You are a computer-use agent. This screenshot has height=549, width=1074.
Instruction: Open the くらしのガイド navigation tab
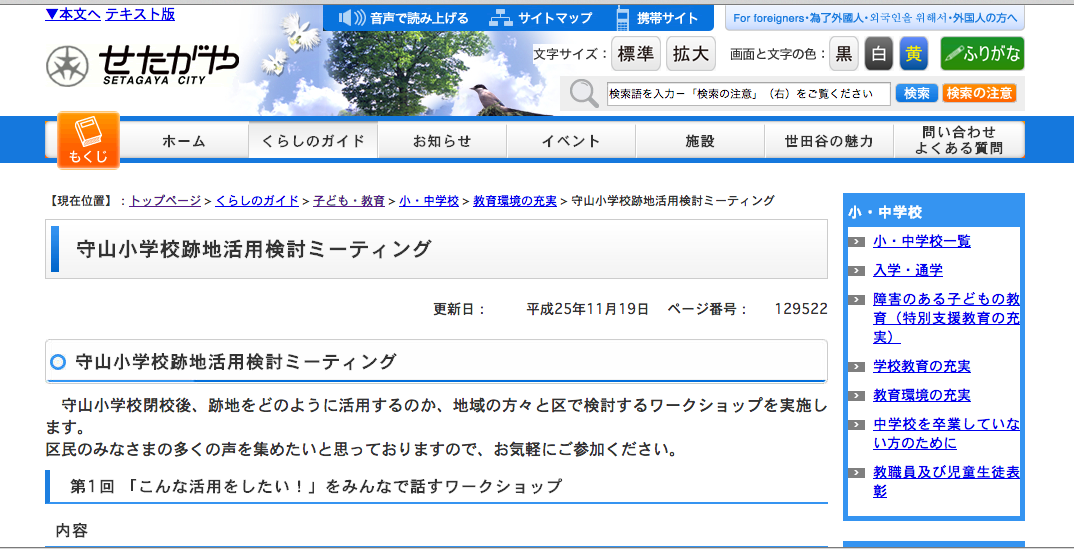pos(313,141)
